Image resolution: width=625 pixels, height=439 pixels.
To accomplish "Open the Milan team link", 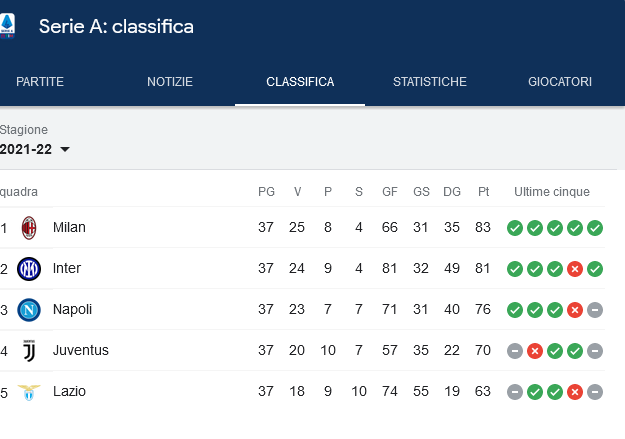I will (x=69, y=227).
